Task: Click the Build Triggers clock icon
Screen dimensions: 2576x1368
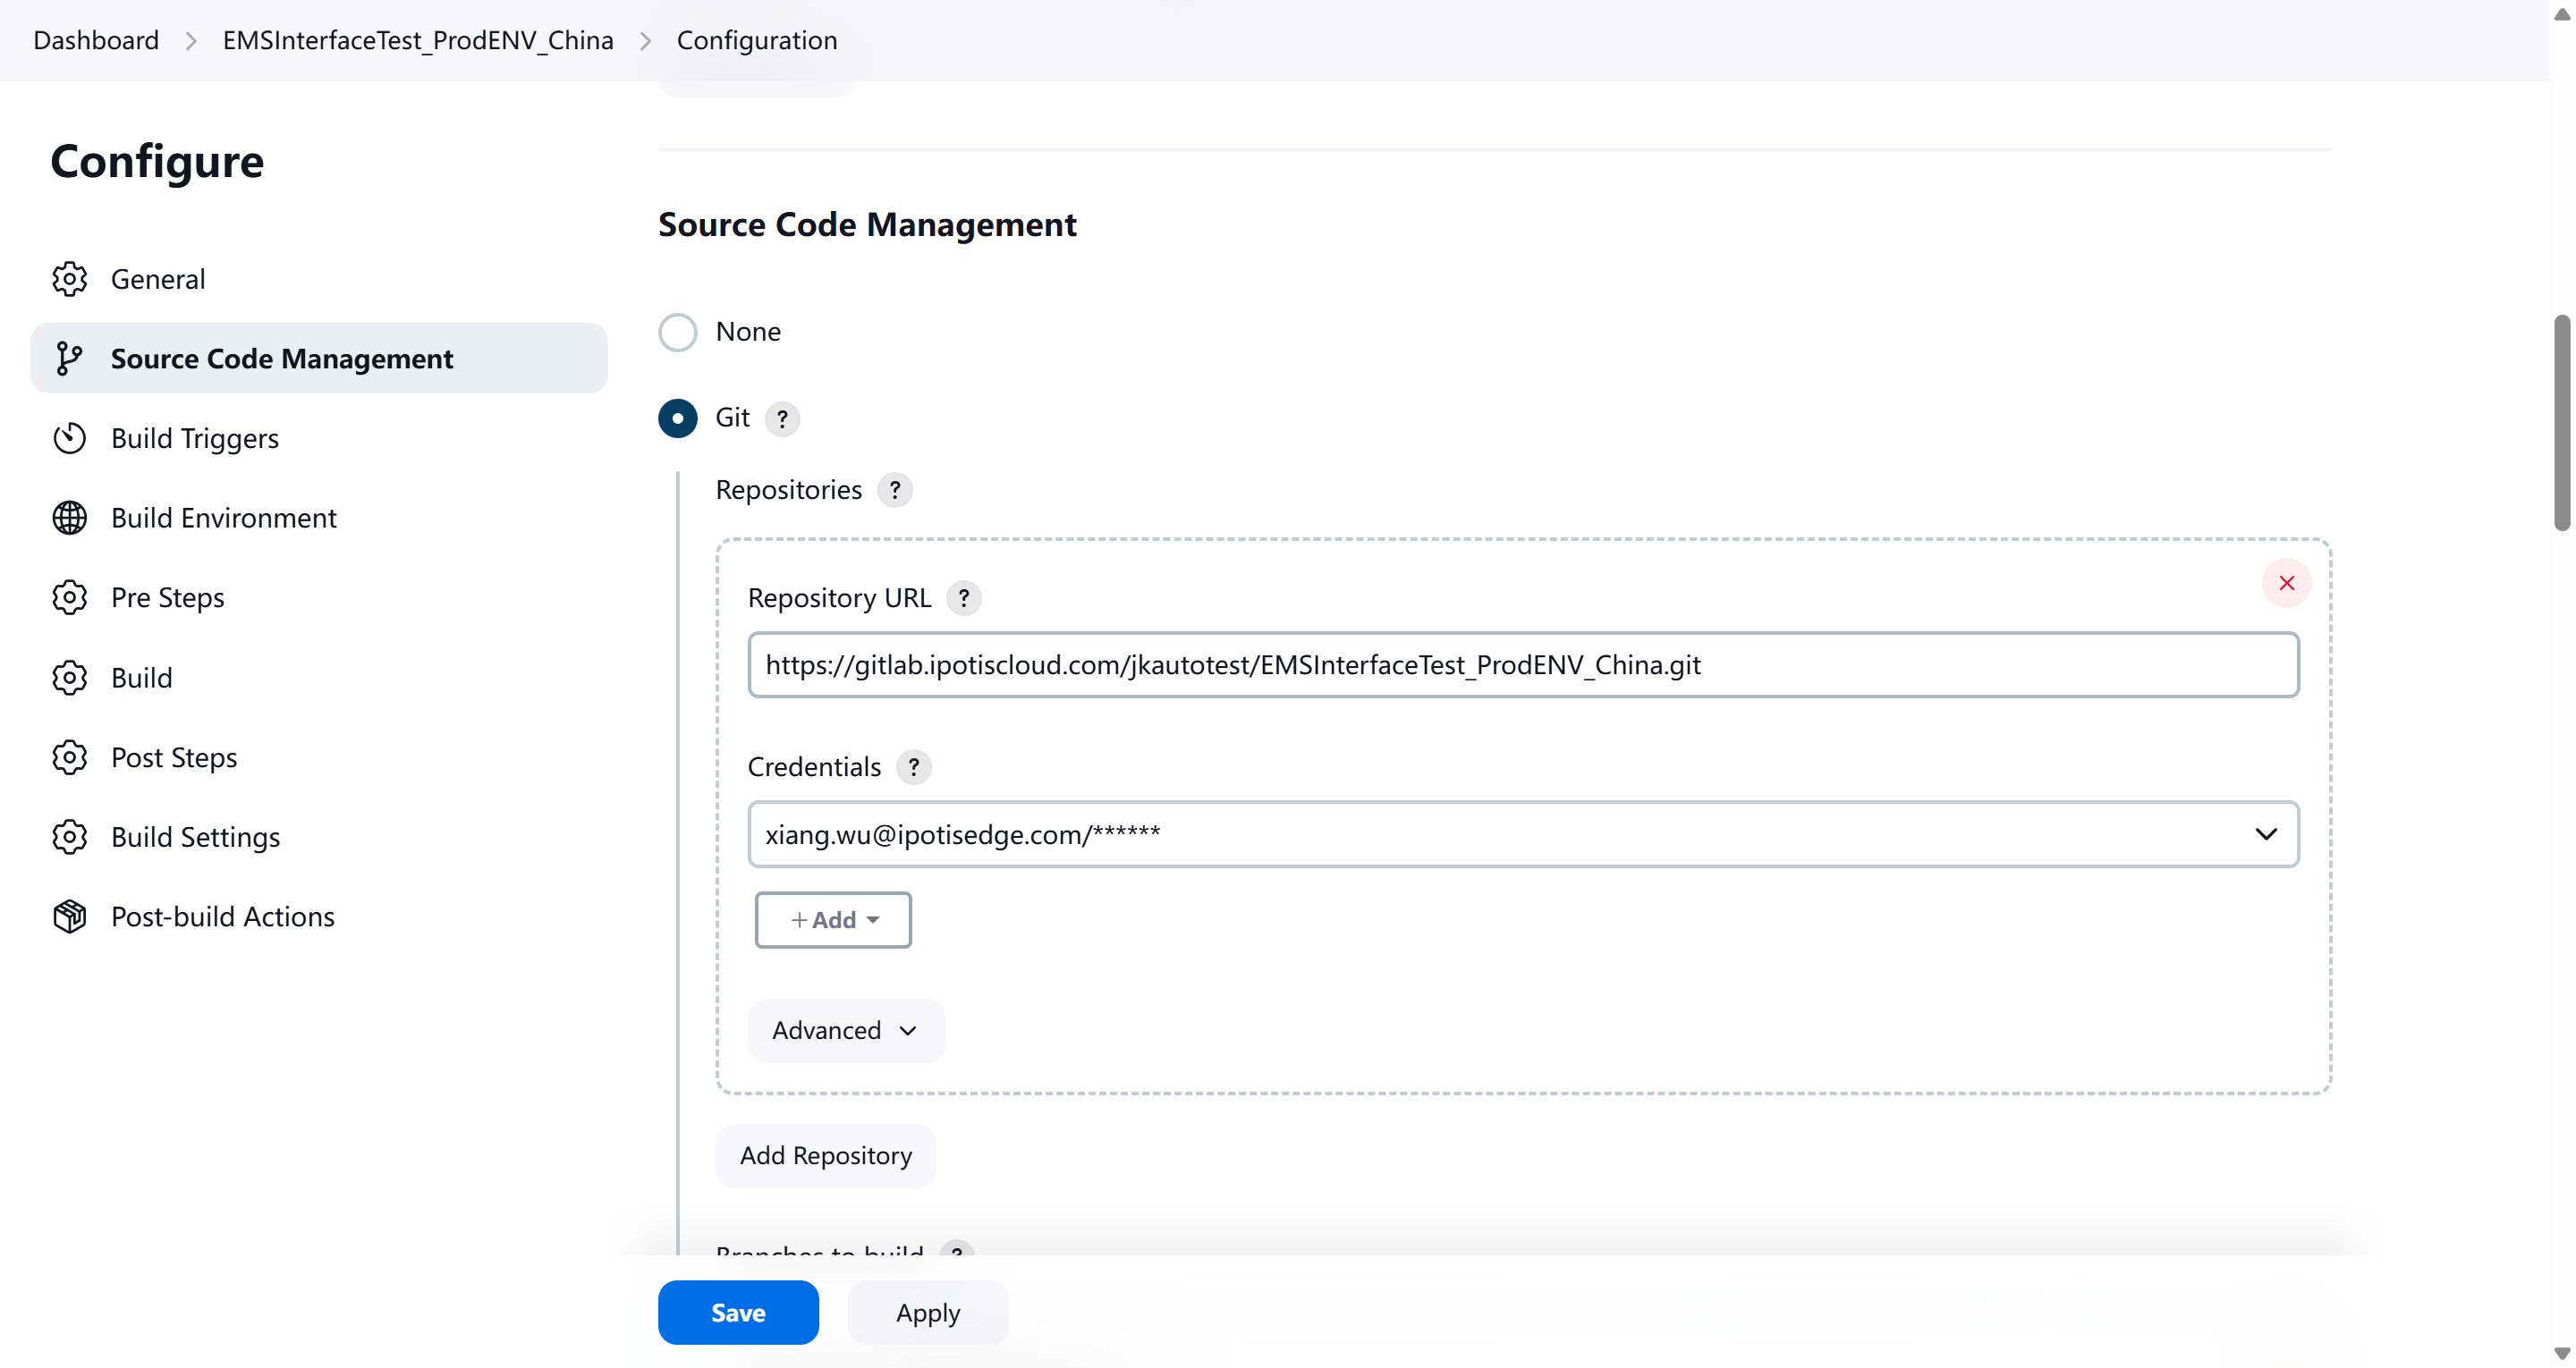Action: 69,438
